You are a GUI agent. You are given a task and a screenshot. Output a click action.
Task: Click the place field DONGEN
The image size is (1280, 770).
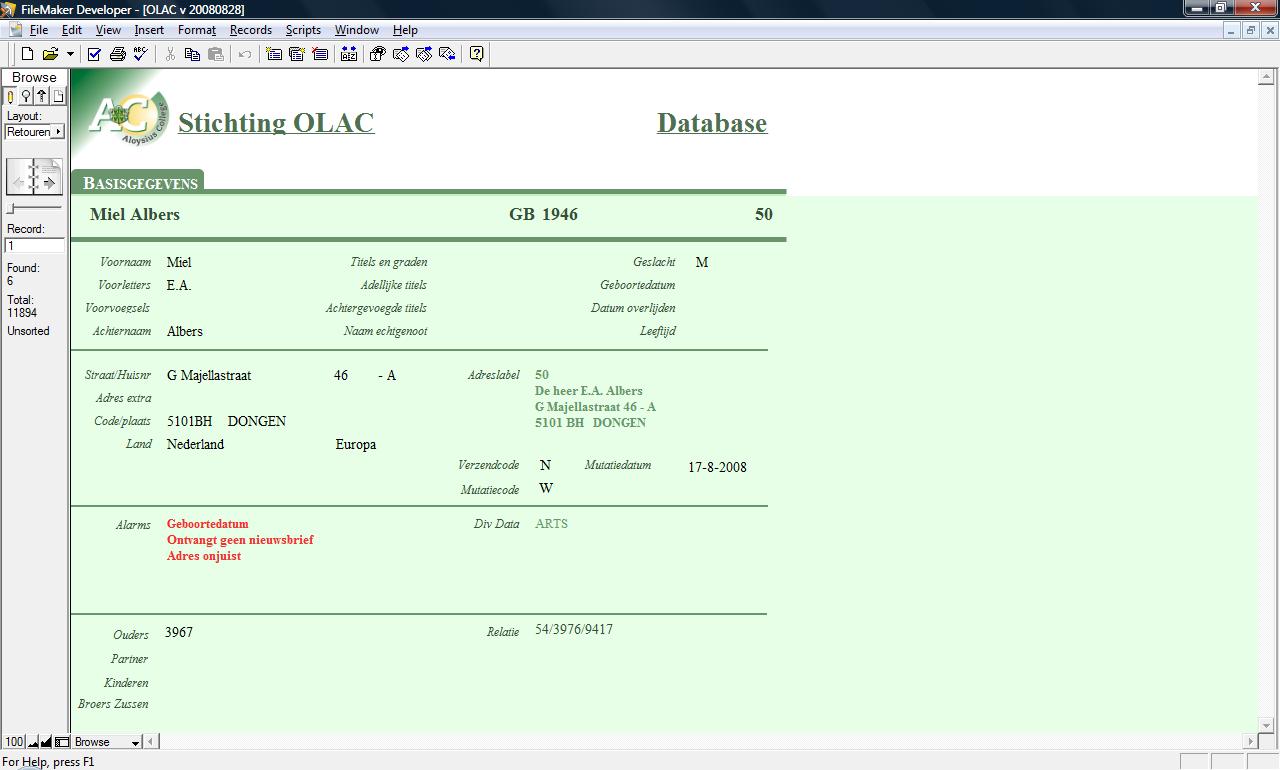pyautogui.click(x=257, y=421)
